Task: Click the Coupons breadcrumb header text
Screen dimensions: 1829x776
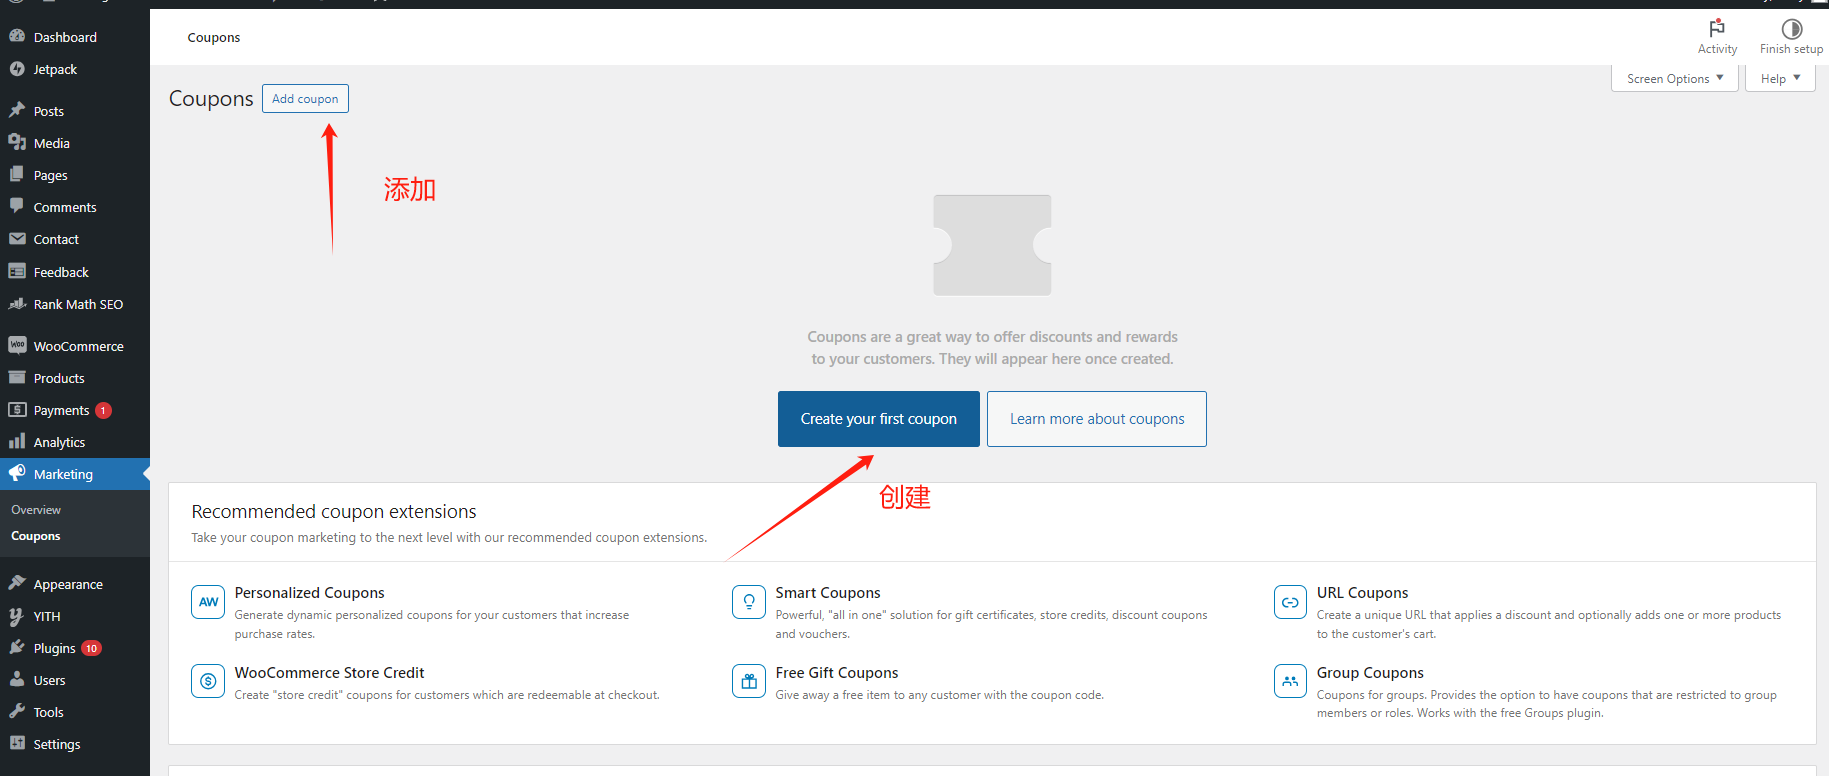Action: pyautogui.click(x=214, y=37)
